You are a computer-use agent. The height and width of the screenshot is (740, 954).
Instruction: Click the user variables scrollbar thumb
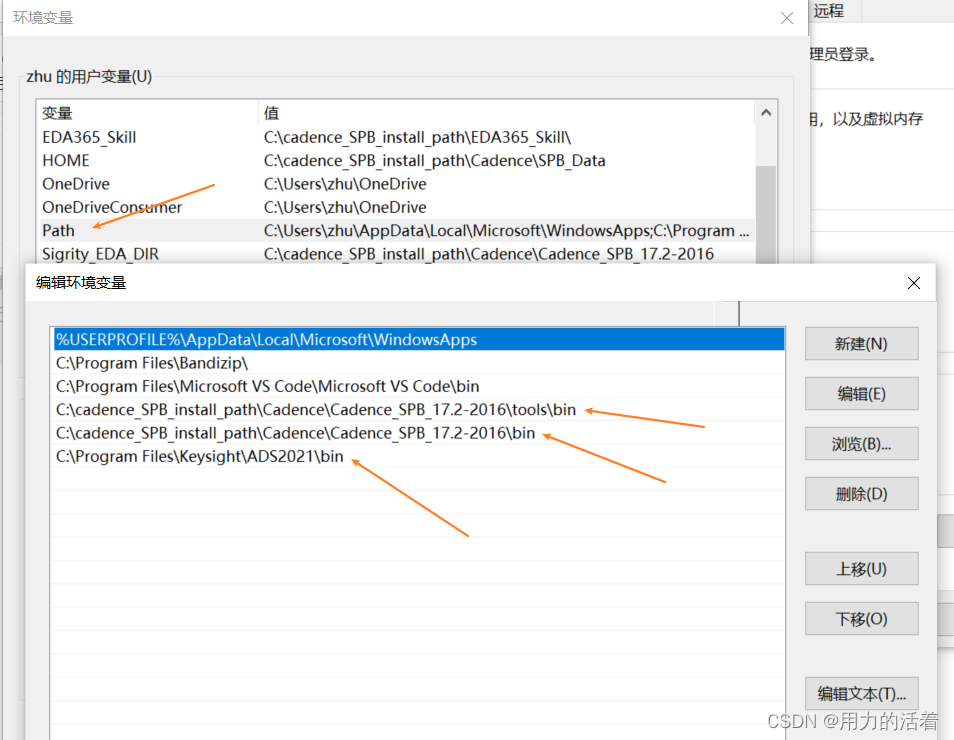766,214
